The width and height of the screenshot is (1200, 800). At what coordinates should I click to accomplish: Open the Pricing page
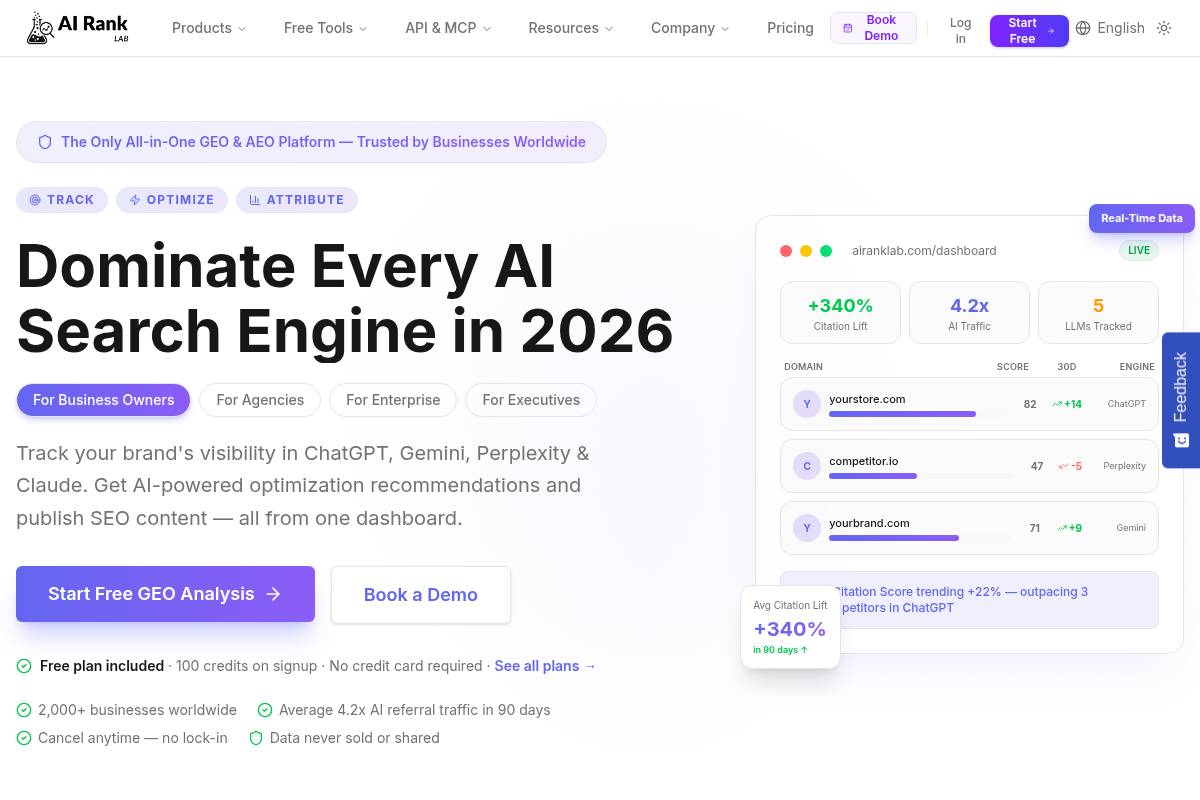tap(790, 28)
